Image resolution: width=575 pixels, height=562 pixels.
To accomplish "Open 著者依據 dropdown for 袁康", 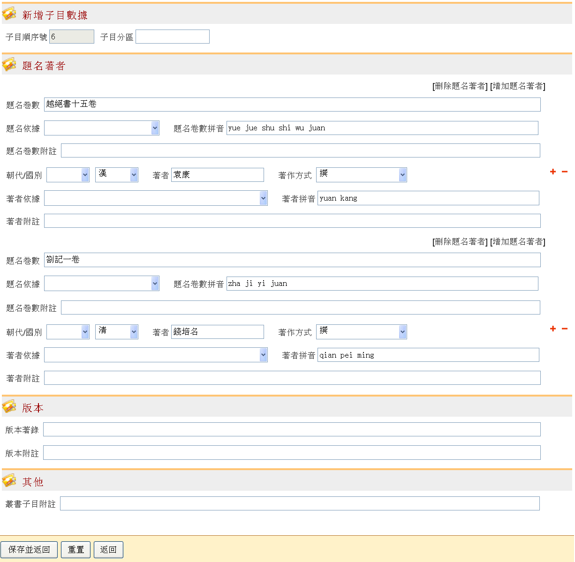I will [x=156, y=198].
